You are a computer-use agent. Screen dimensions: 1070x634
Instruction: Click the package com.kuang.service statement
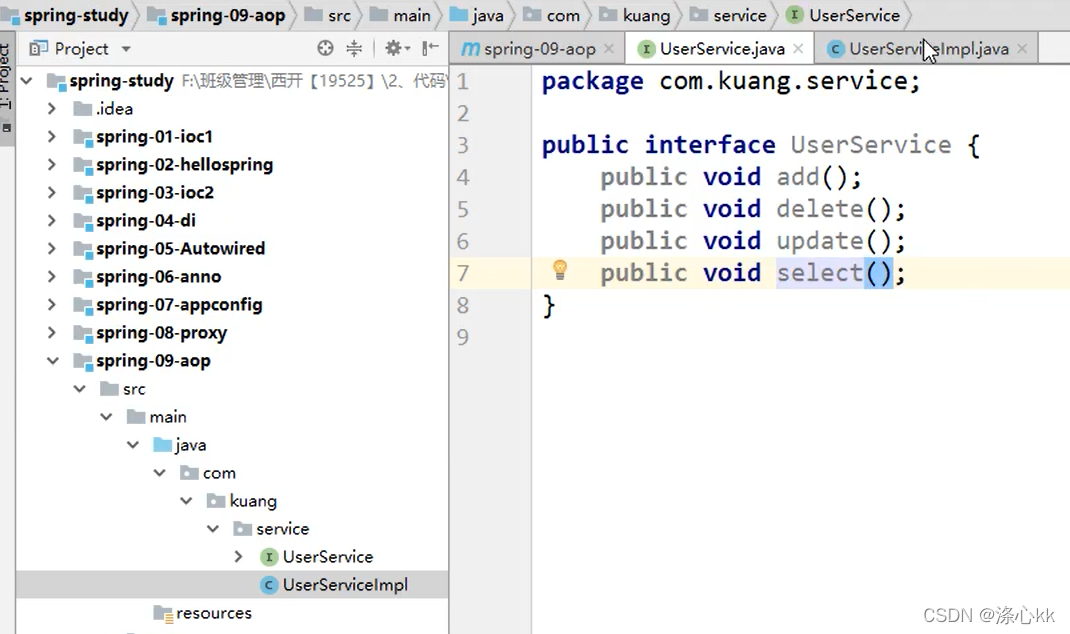731,81
